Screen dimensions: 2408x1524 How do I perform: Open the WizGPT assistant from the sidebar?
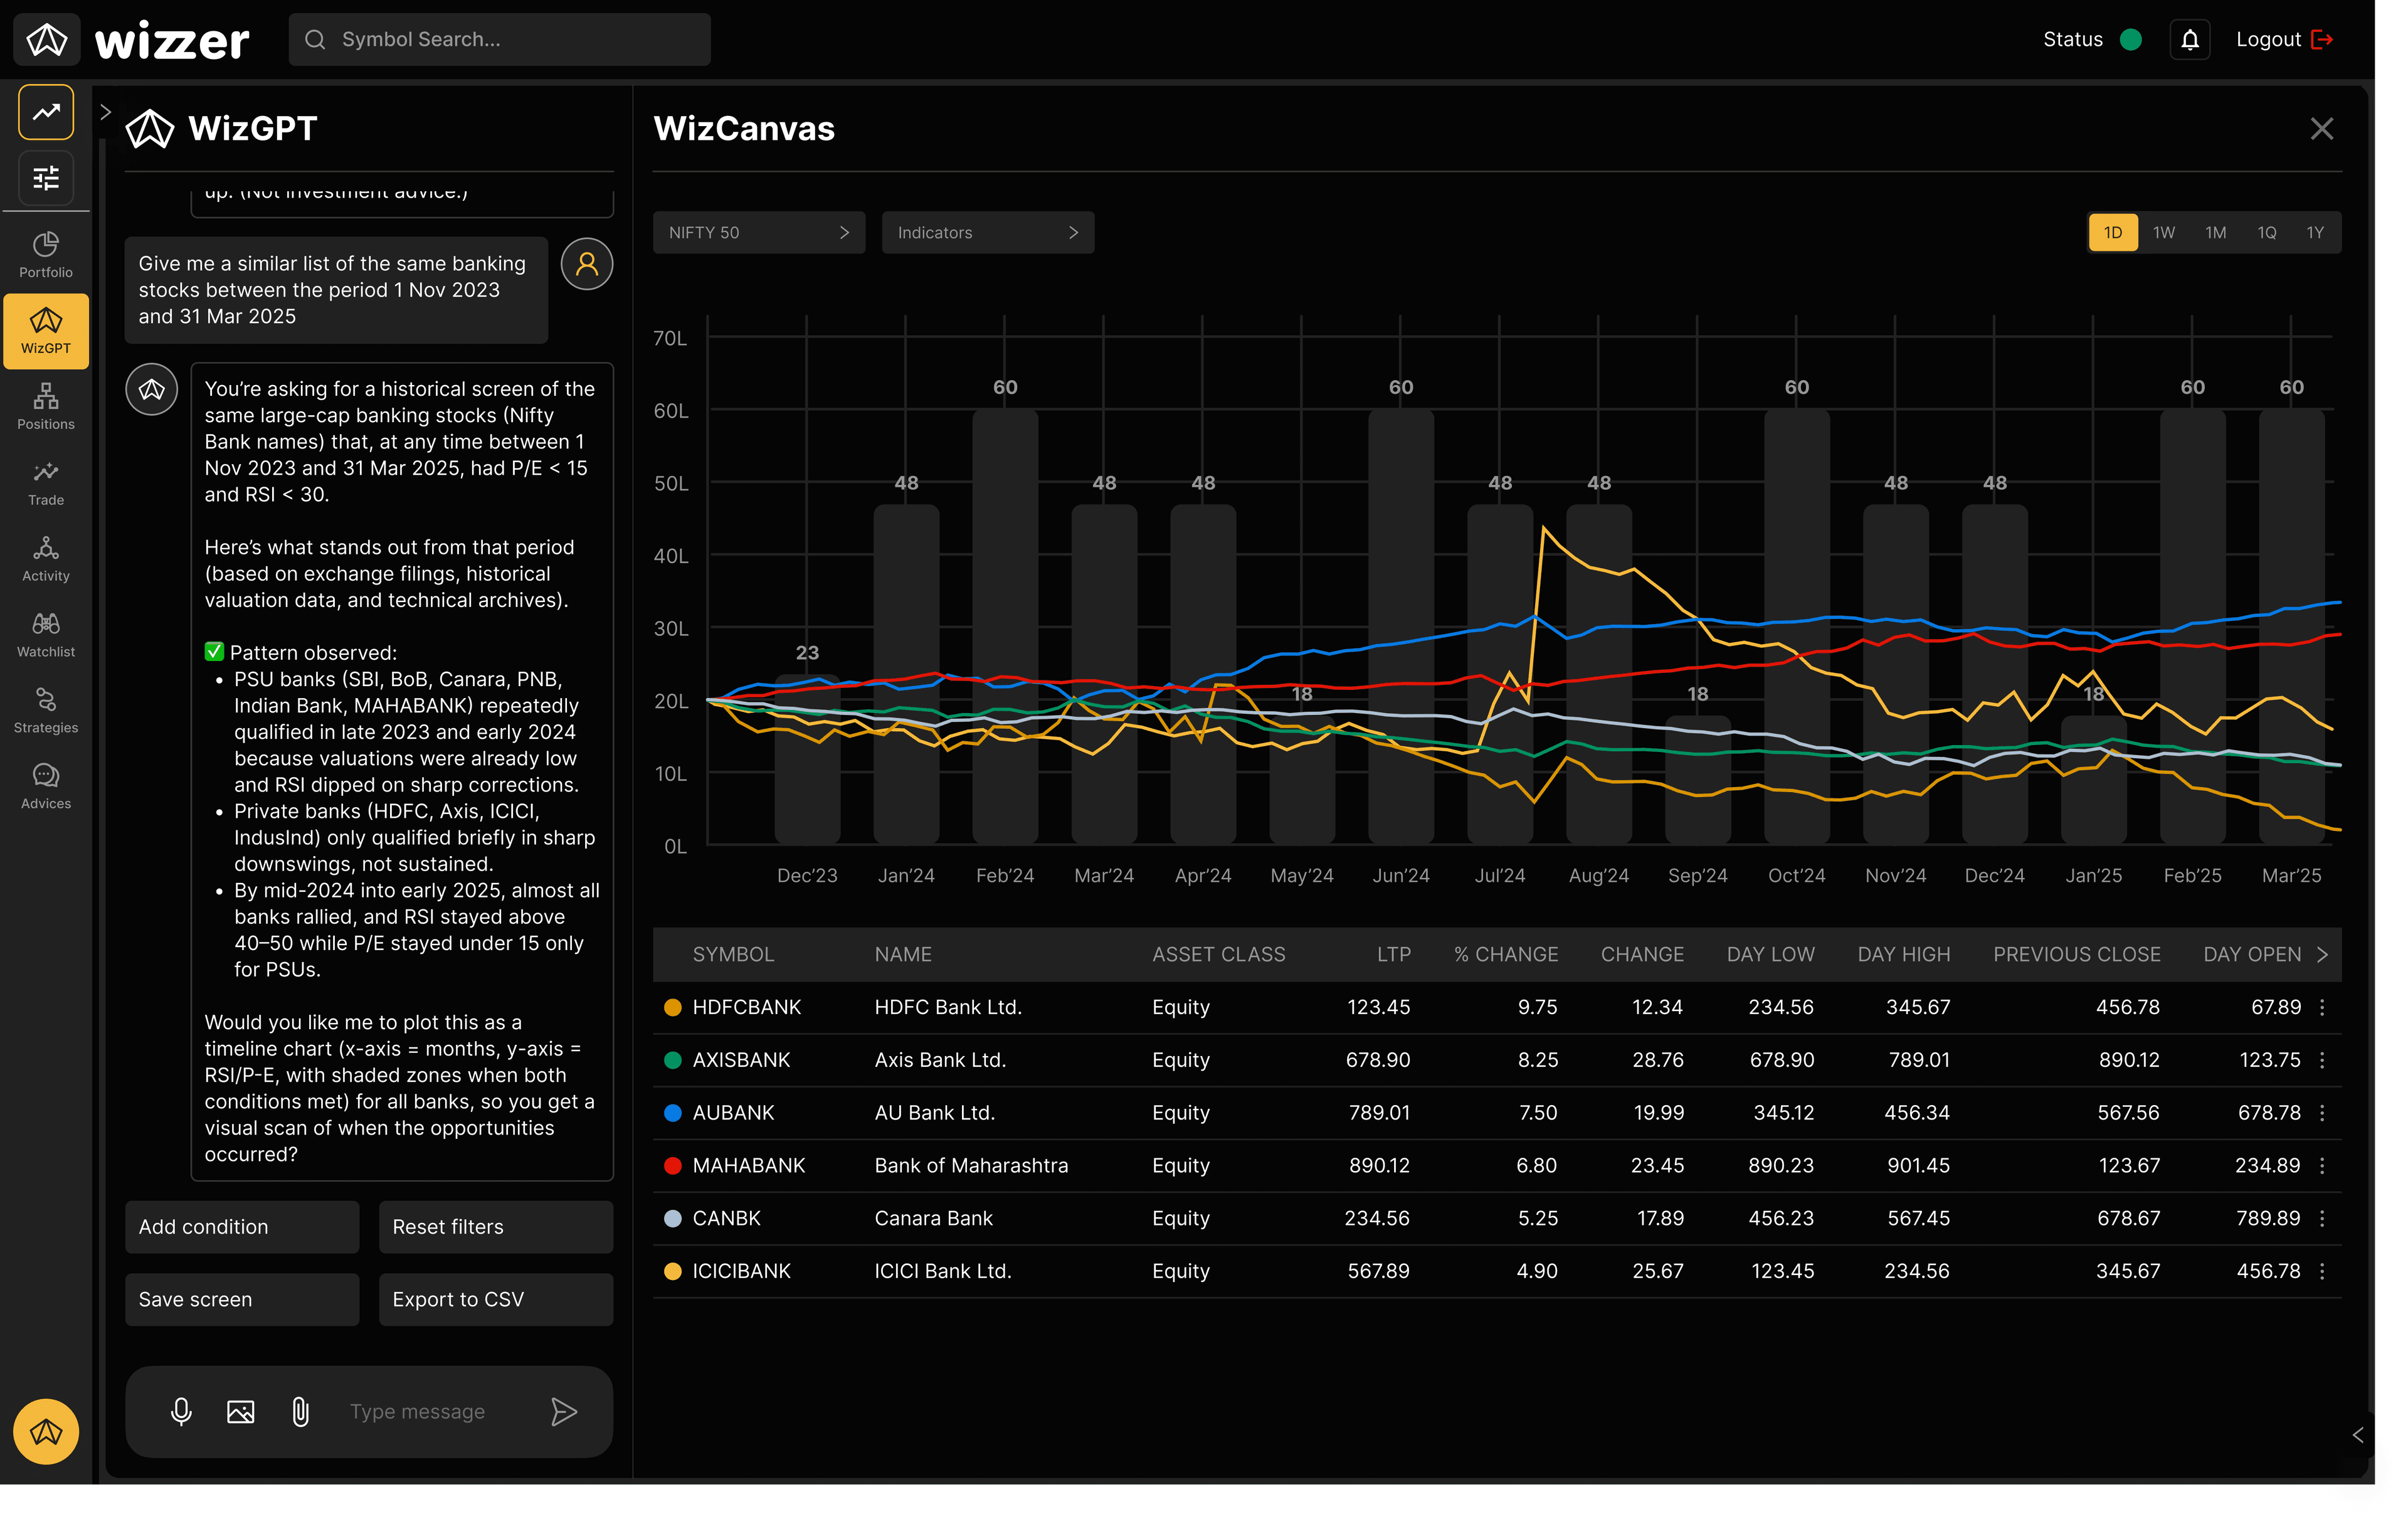(45, 330)
